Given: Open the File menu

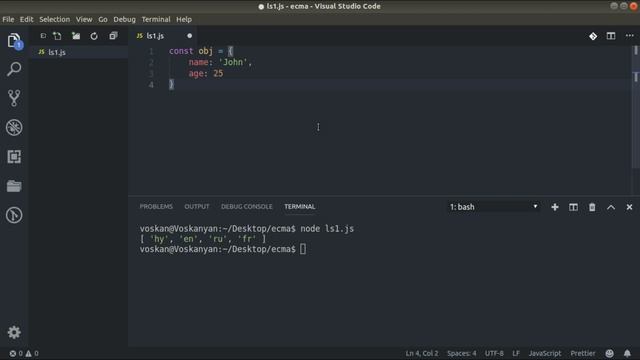Looking at the screenshot, I should 8,19.
